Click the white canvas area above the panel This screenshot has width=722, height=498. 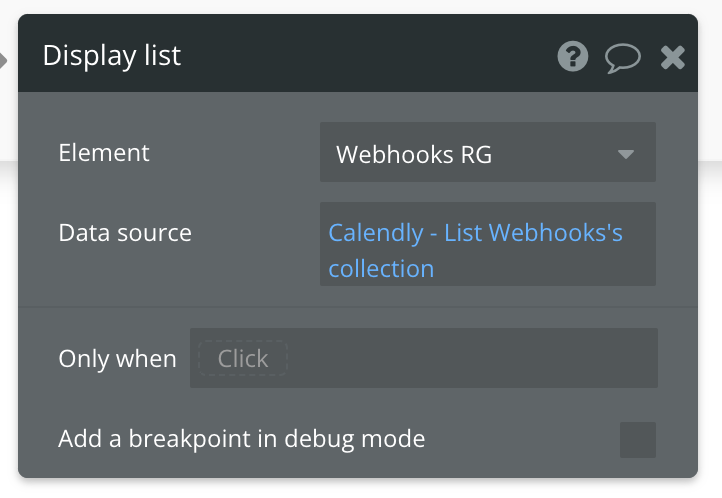click(361, 6)
